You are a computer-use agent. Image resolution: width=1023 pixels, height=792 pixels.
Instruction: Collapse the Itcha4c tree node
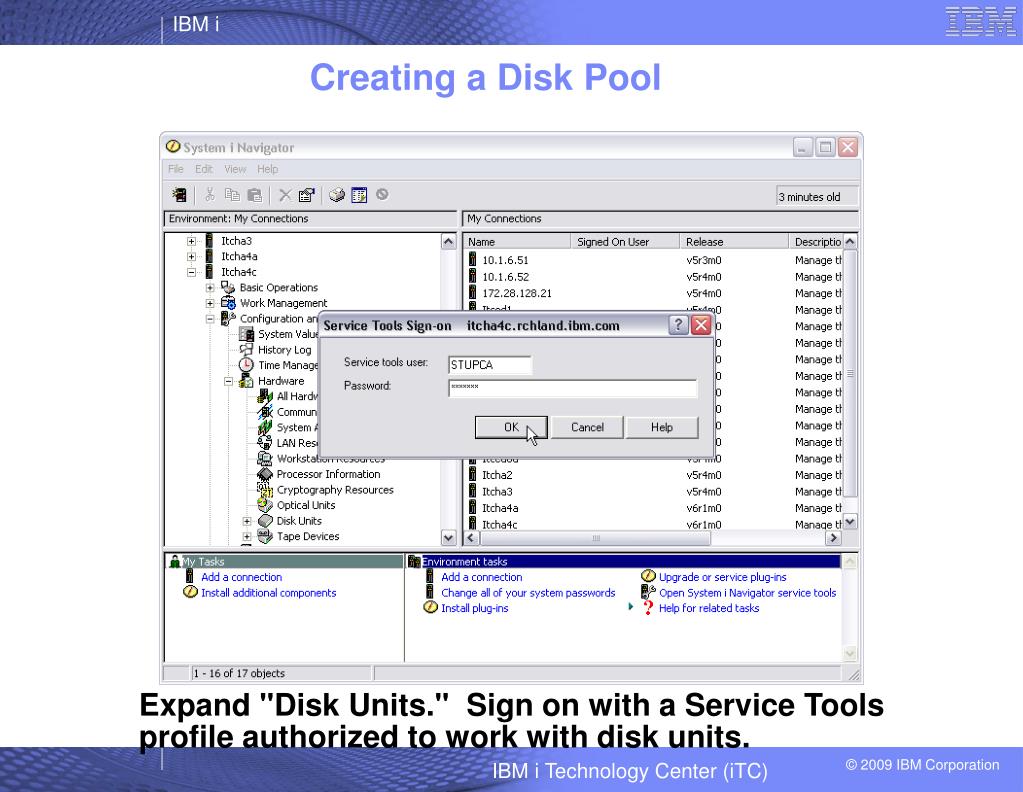[x=191, y=272]
